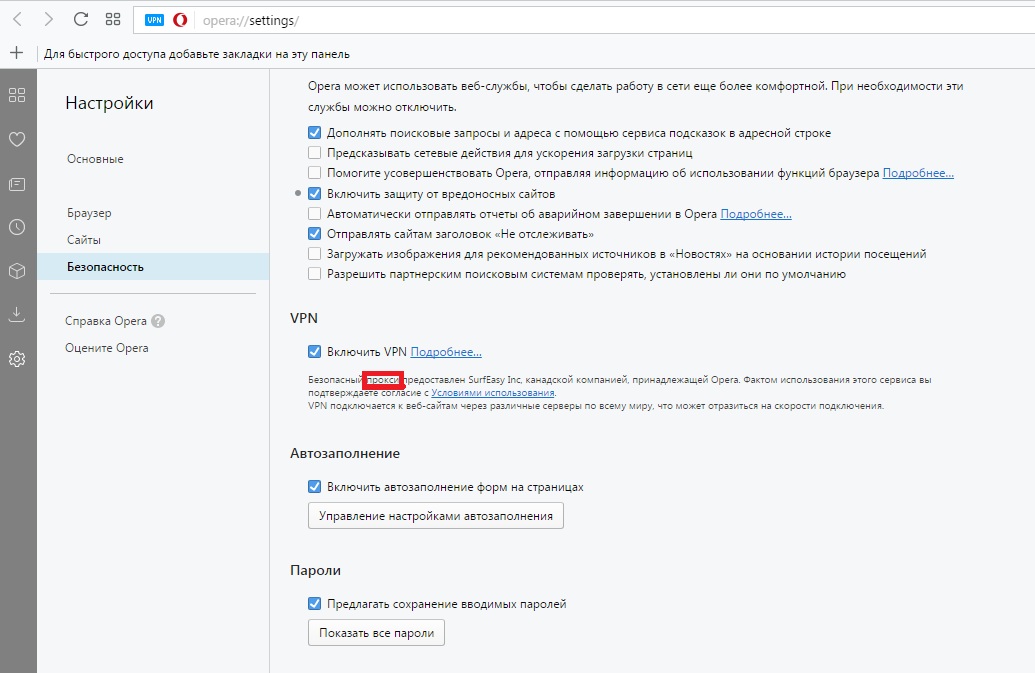Click Управление настройками автозаполнения button
1035x673 pixels.
point(436,516)
